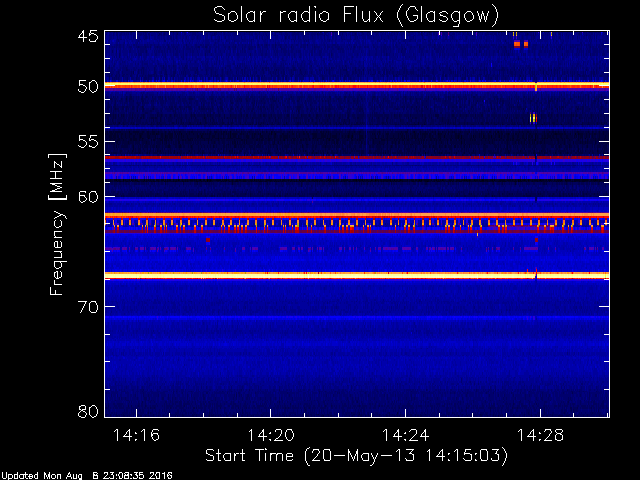Click the red emission band near 56.5 MHz

[357, 157]
